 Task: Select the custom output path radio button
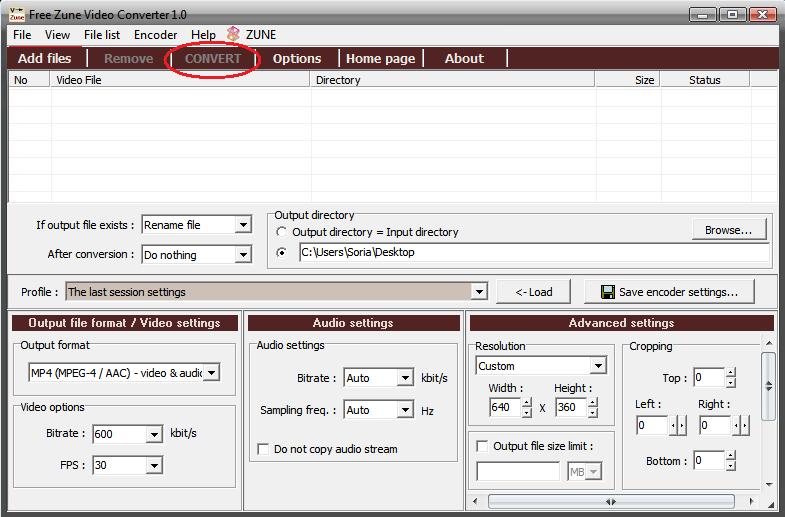point(281,252)
